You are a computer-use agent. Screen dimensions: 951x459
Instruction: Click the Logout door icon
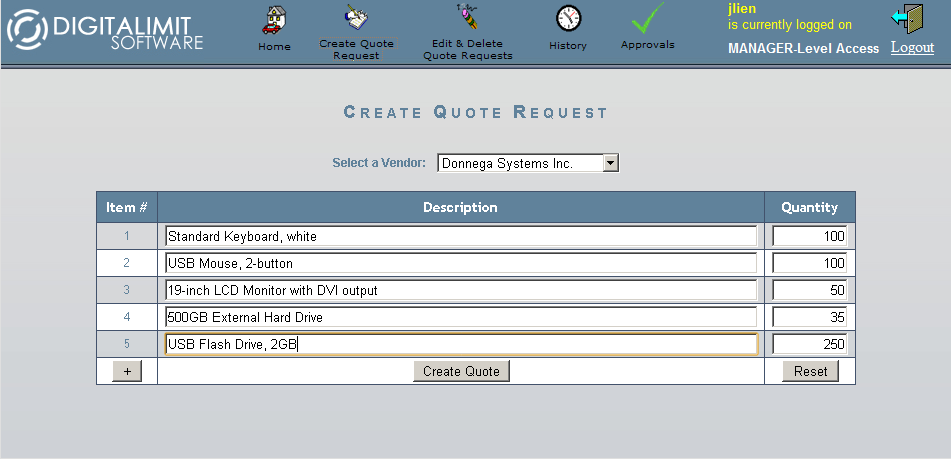(x=907, y=19)
